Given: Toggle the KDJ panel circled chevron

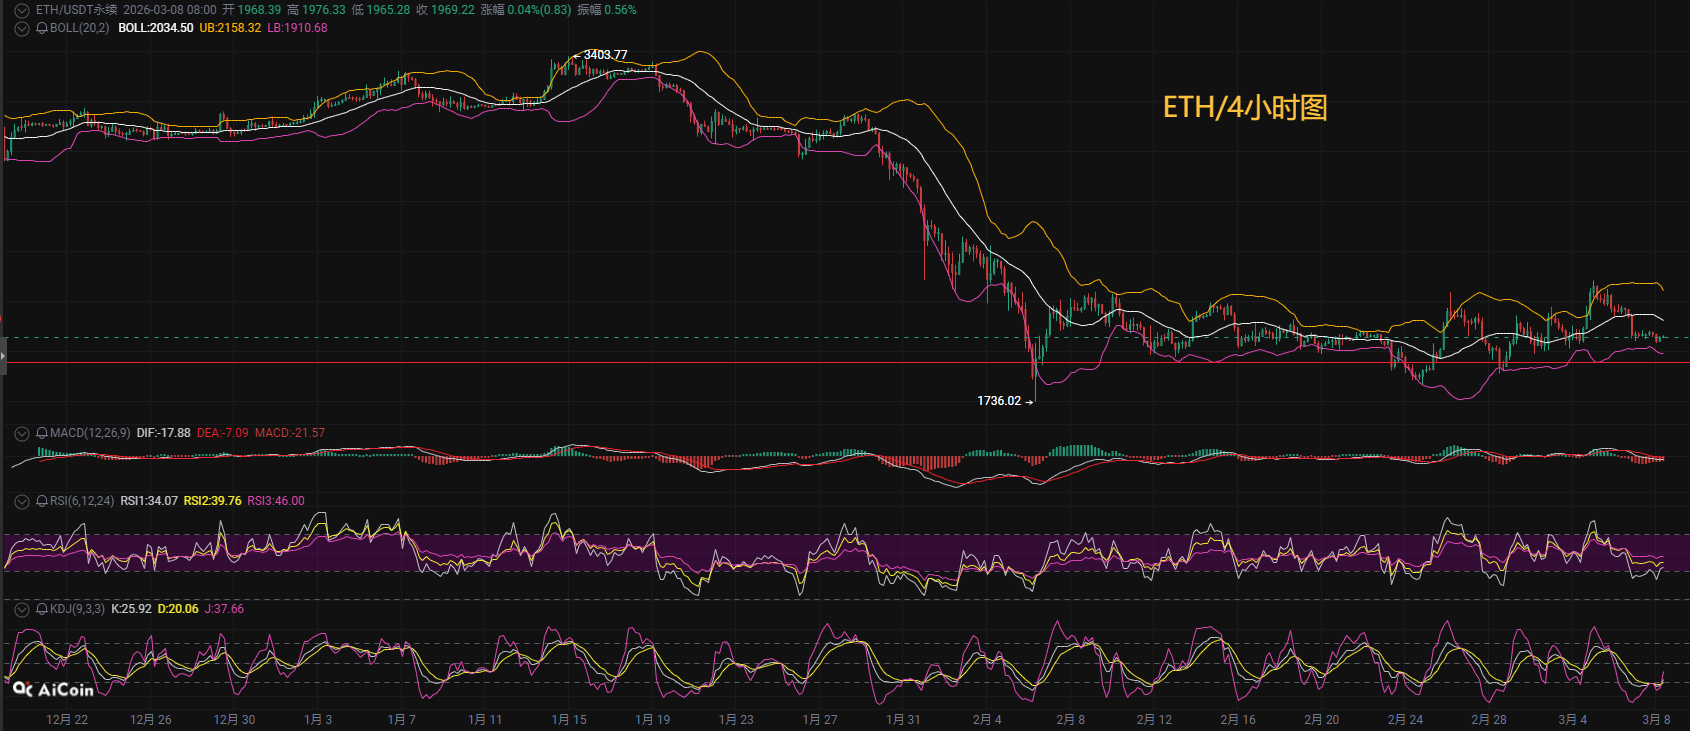Looking at the screenshot, I should pos(21,609).
